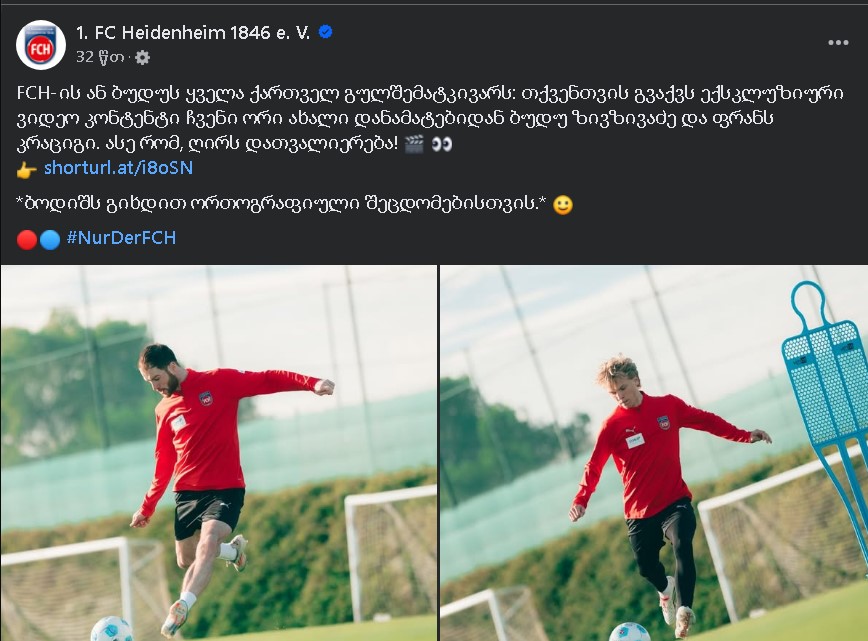
Task: Click the gear audience icon beside the timestamp
Action: coord(142,58)
